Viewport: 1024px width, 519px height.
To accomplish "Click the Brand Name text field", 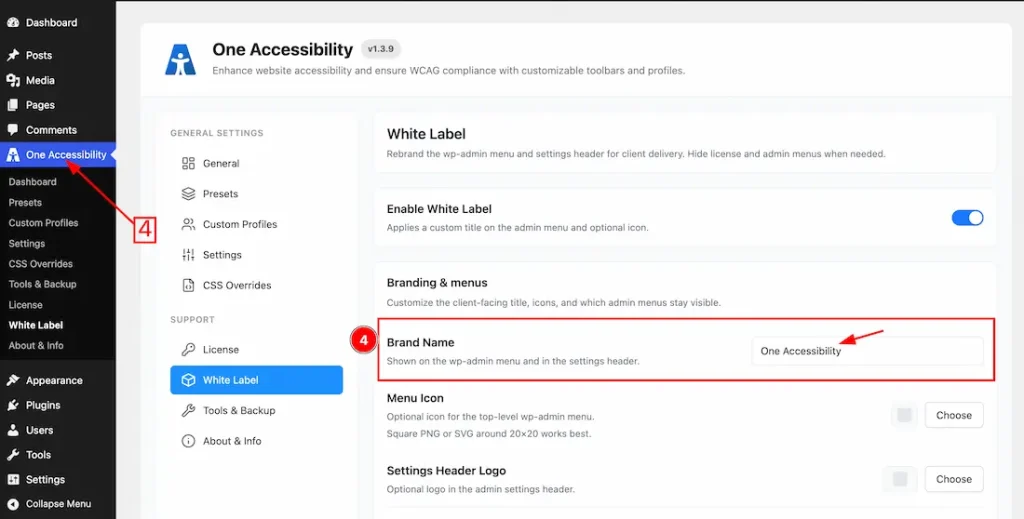I will point(867,351).
